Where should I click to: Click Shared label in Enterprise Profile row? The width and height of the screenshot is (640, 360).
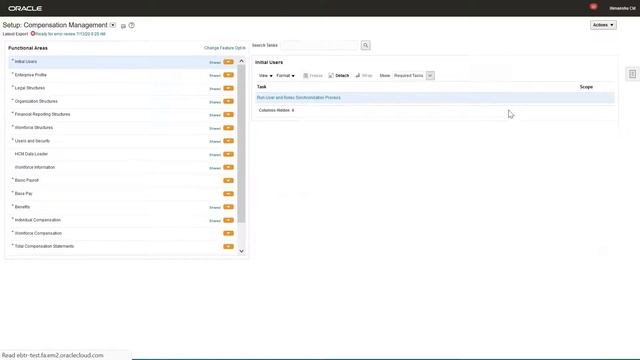(215, 76)
